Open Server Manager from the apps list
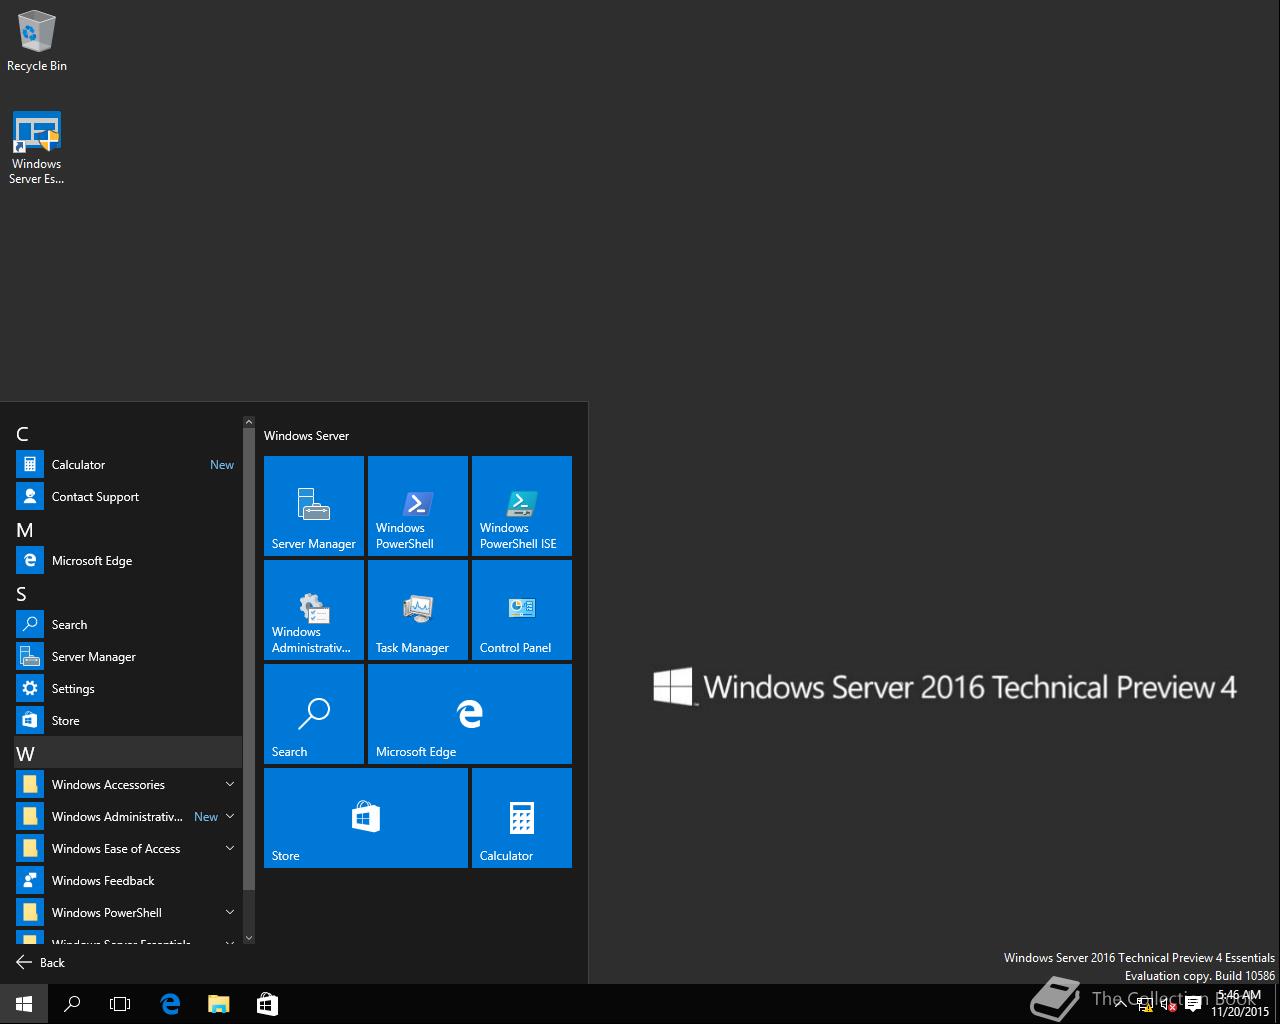1280x1024 pixels. click(x=128, y=657)
